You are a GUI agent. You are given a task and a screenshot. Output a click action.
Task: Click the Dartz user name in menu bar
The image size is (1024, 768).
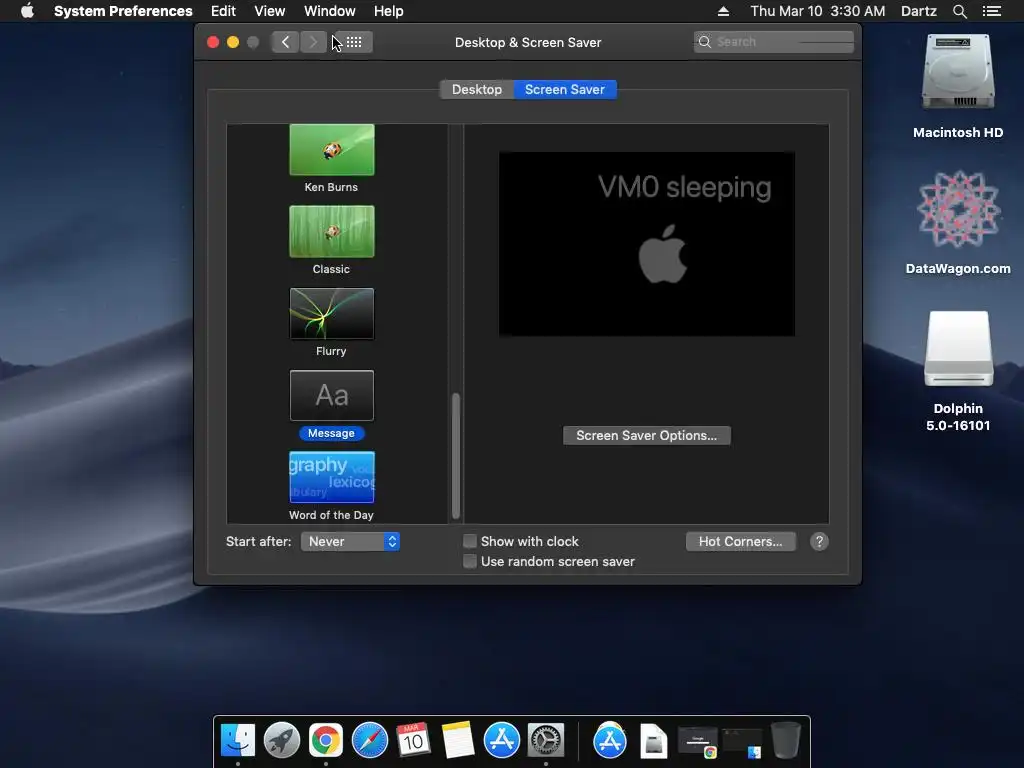[x=919, y=11]
